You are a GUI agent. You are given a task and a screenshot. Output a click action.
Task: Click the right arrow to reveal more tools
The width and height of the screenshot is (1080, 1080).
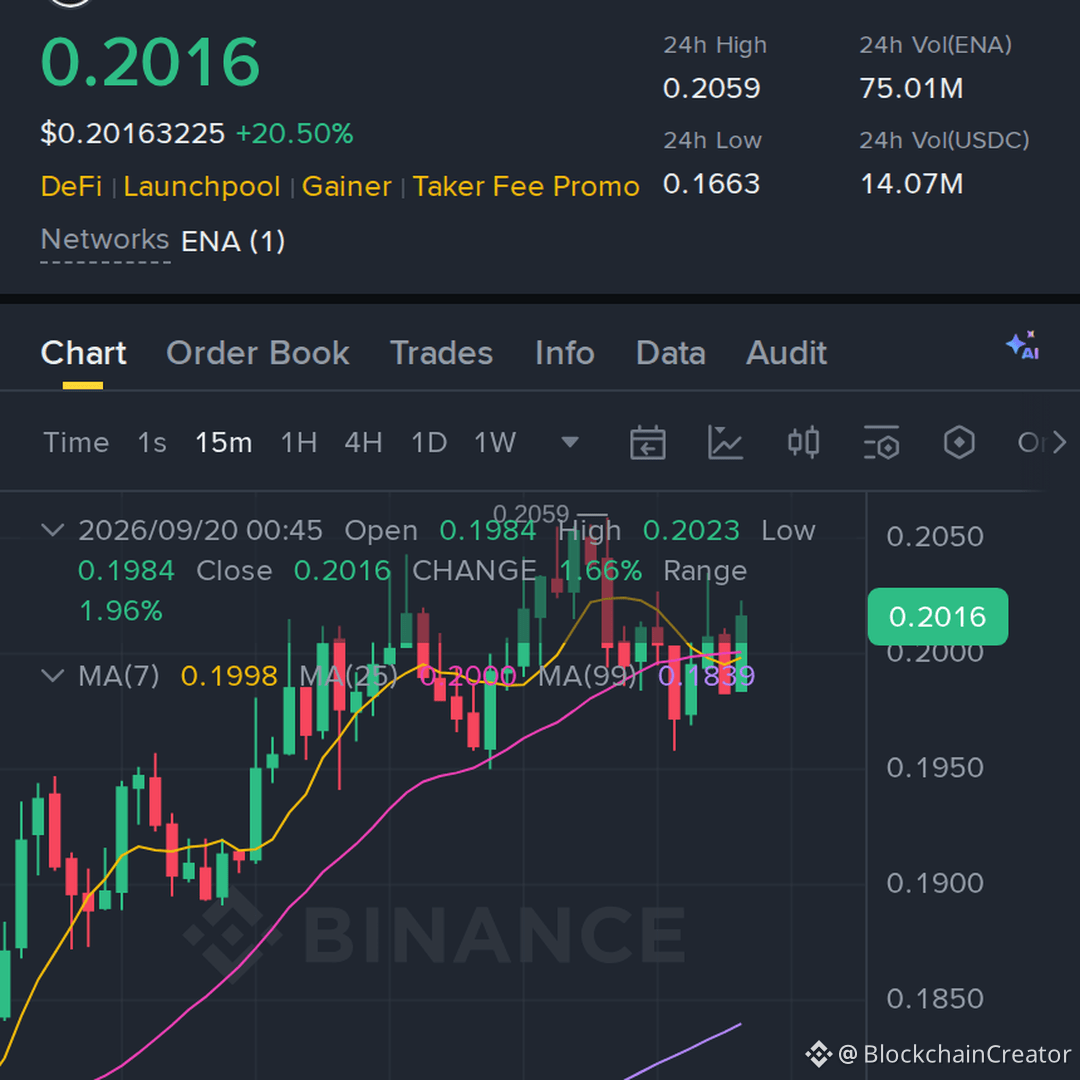pos(1059,442)
